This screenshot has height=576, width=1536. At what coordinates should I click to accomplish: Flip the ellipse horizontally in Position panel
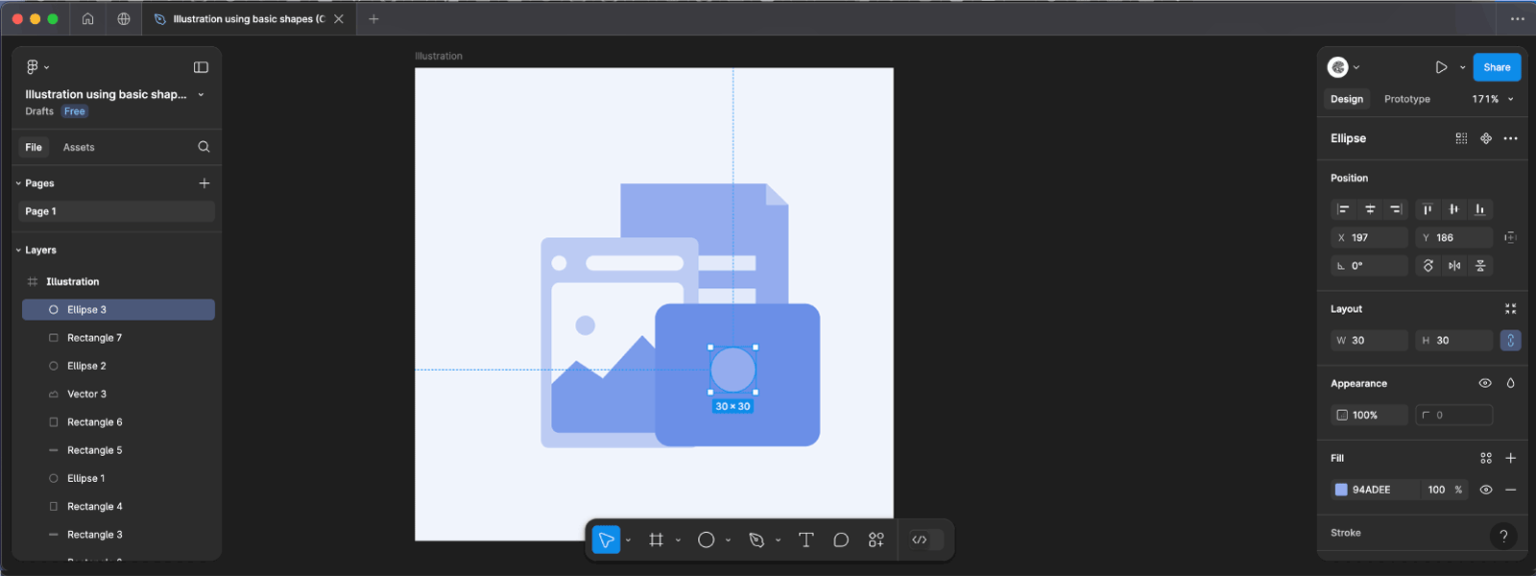[x=1455, y=265]
